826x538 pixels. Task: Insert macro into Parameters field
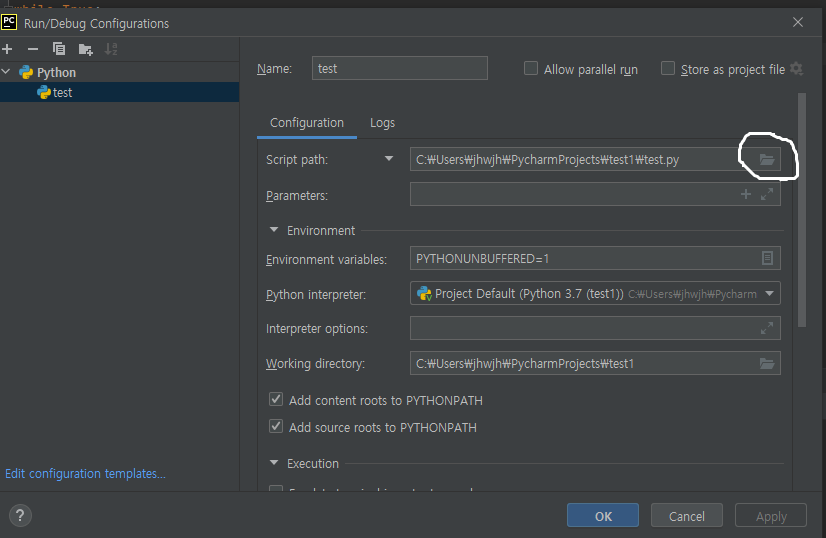[x=746, y=194]
